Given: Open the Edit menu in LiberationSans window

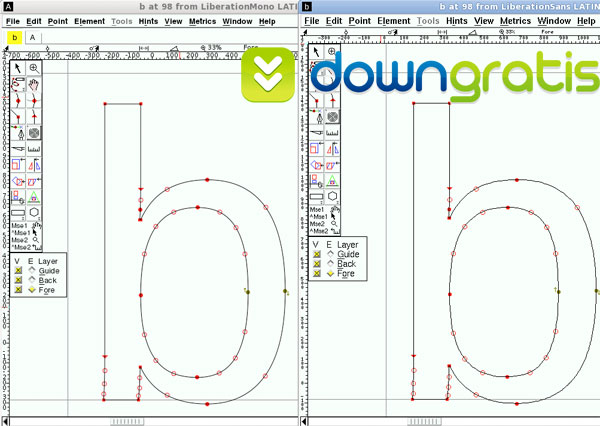Looking at the screenshot, I should (334, 21).
